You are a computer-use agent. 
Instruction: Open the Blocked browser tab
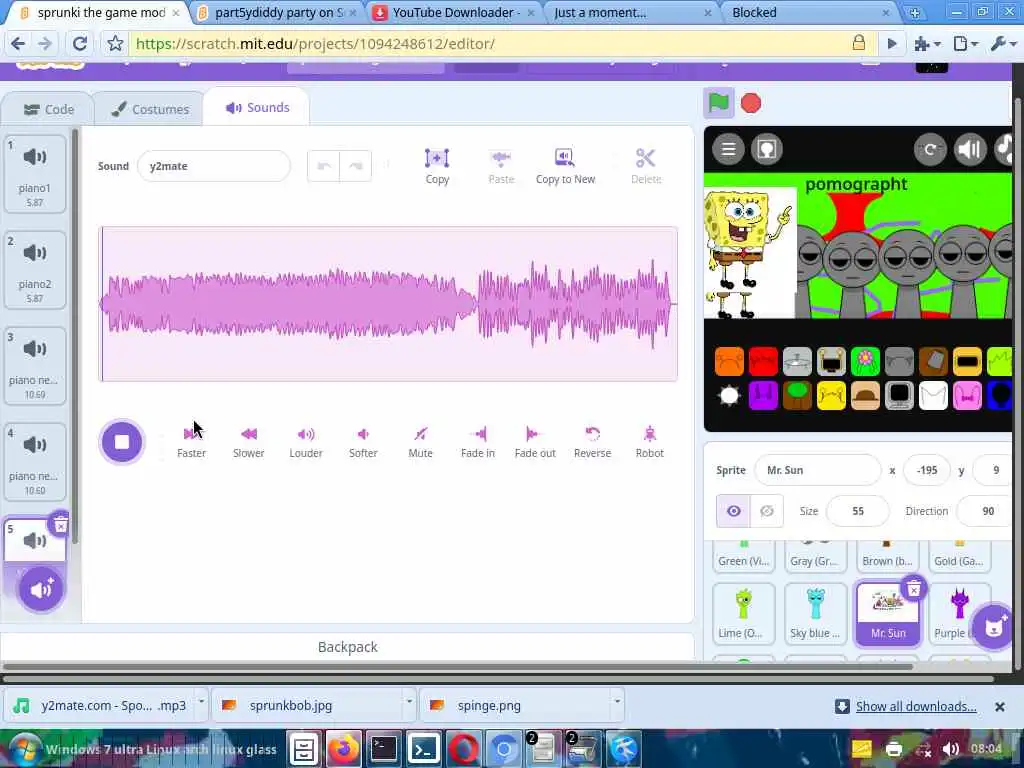[810, 12]
